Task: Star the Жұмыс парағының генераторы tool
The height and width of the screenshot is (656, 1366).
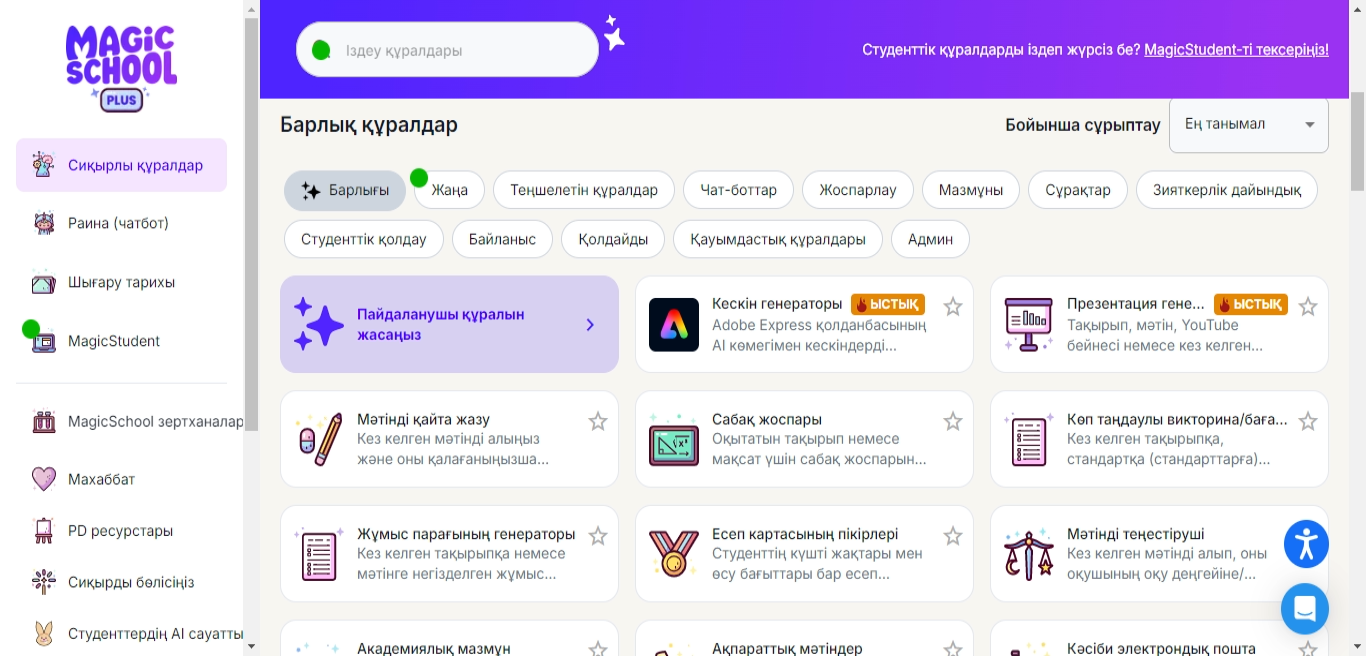Action: click(x=598, y=537)
